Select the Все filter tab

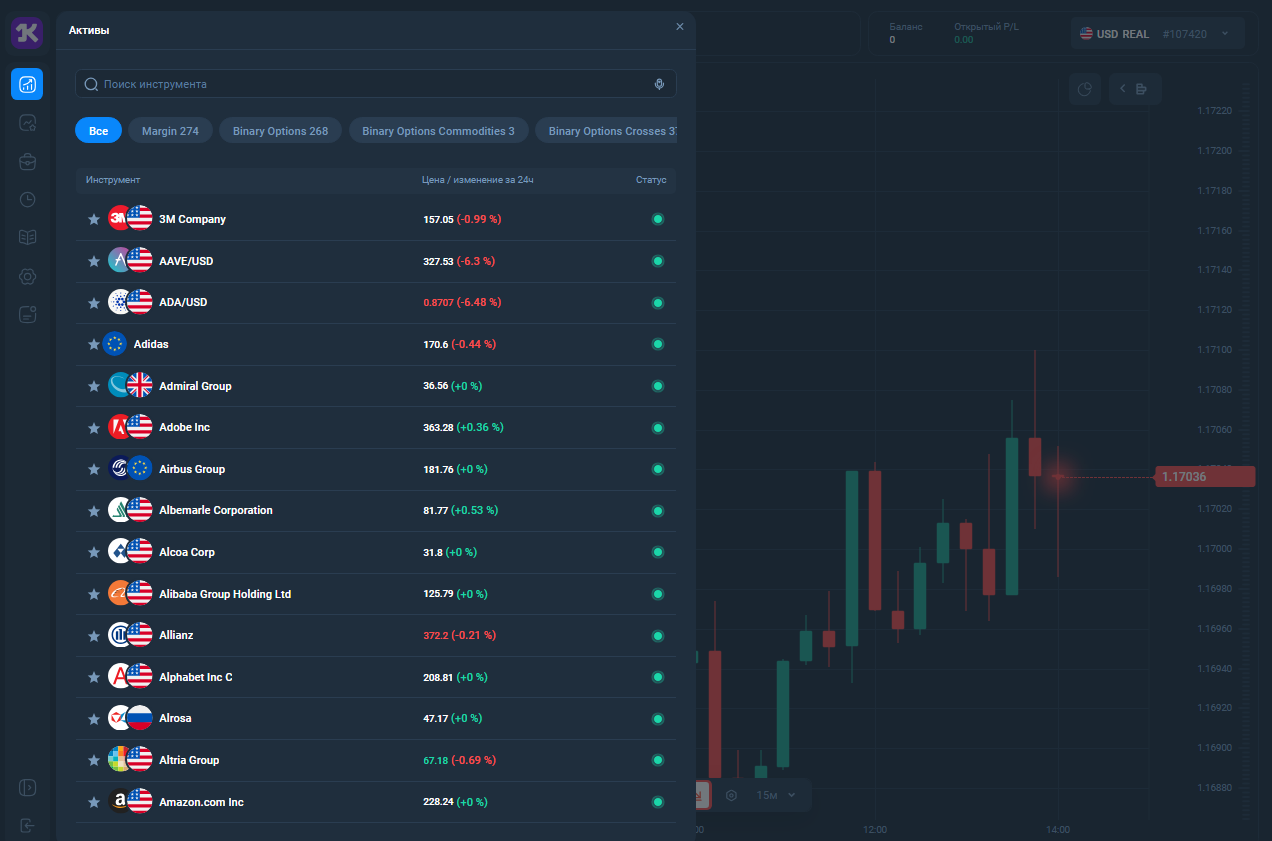pos(98,131)
